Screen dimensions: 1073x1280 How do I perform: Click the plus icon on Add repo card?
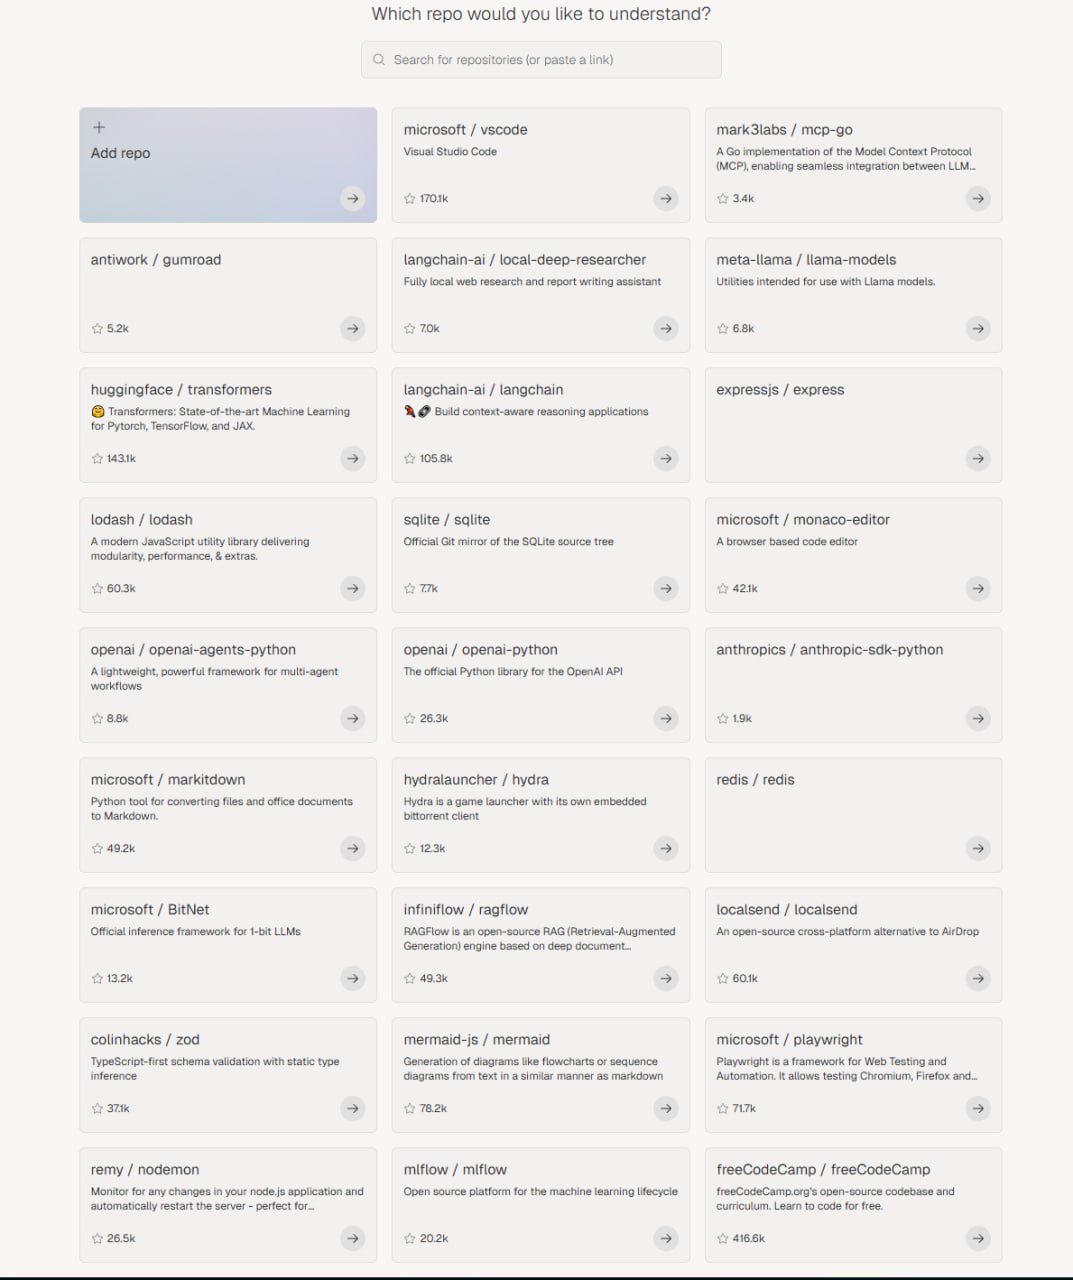(x=99, y=127)
